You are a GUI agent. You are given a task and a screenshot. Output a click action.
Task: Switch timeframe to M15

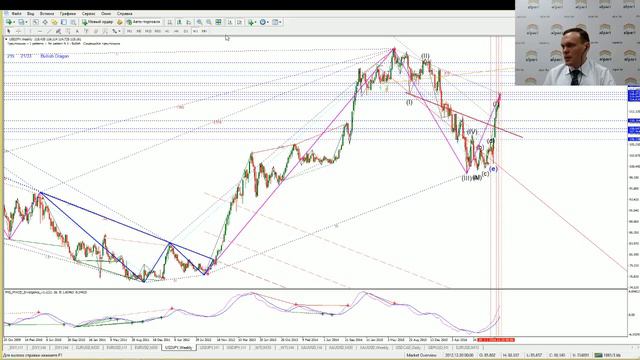coord(148,31)
